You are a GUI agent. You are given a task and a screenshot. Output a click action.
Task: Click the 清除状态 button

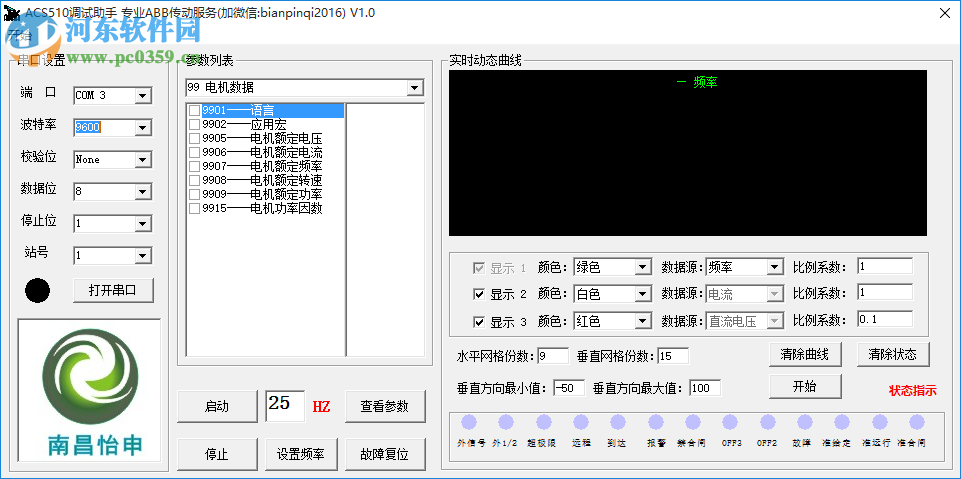tap(893, 354)
